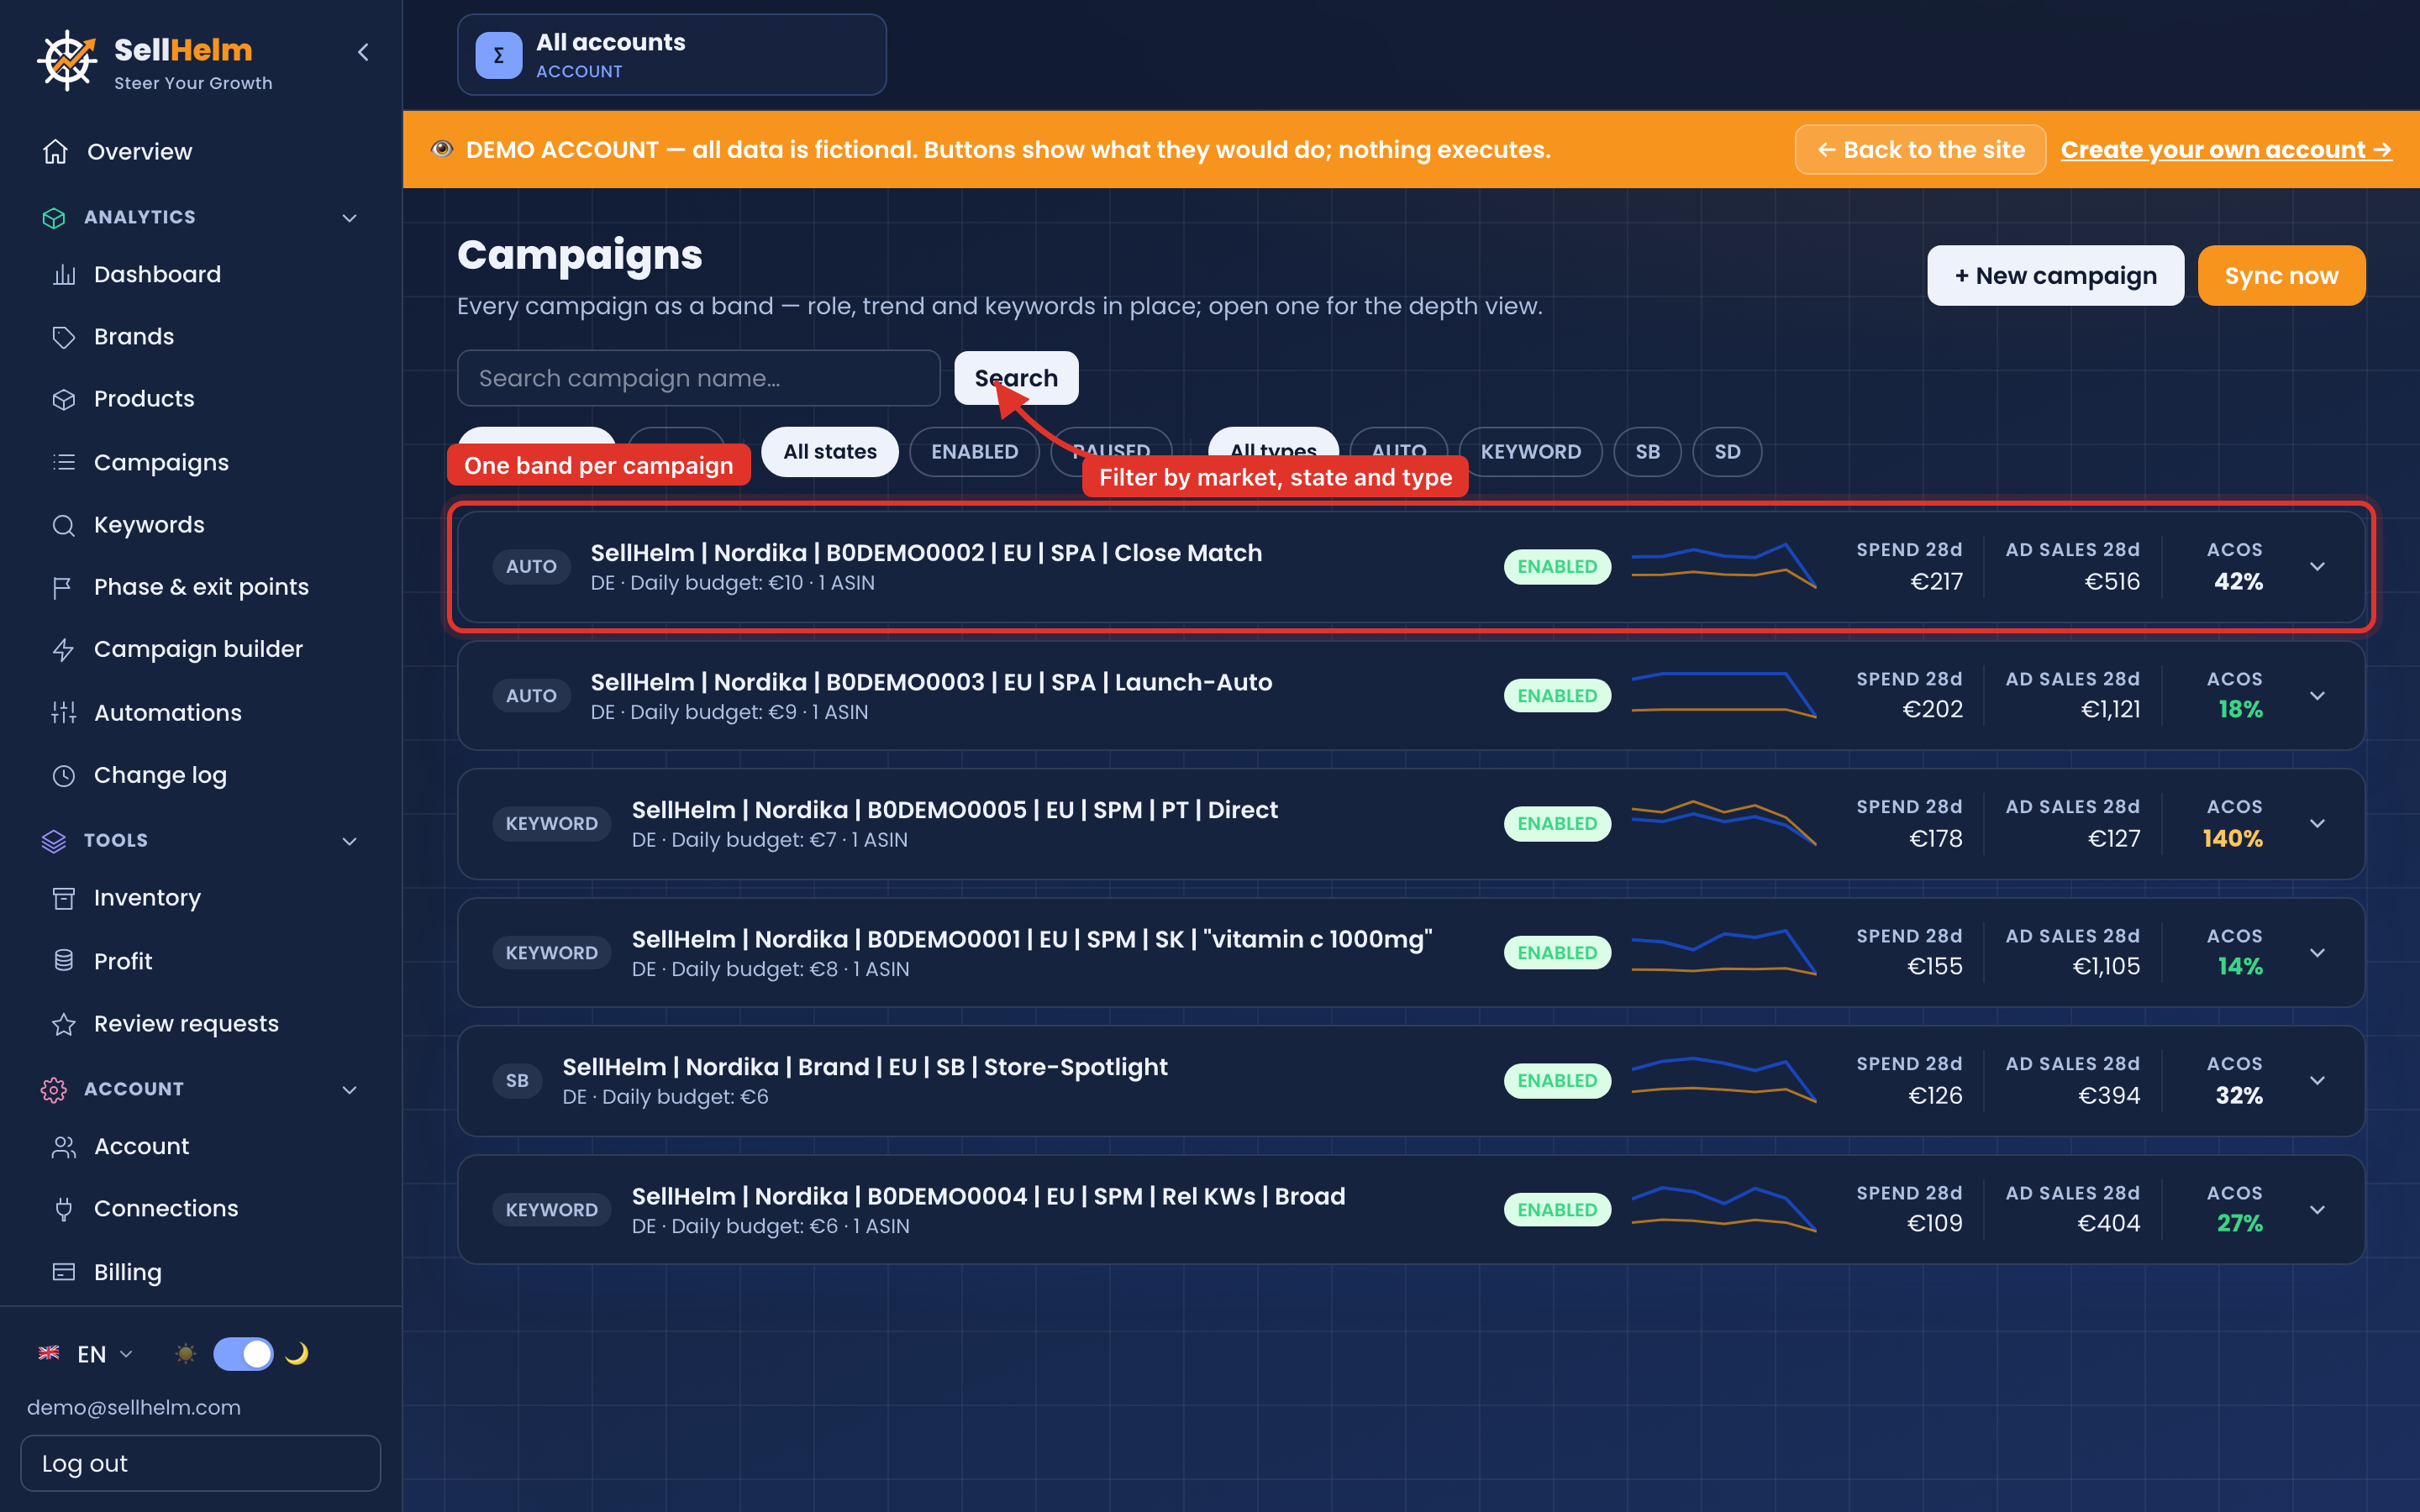Viewport: 2420px width, 1512px height.
Task: Click the Phase & exit points flag icon
Action: 64,587
